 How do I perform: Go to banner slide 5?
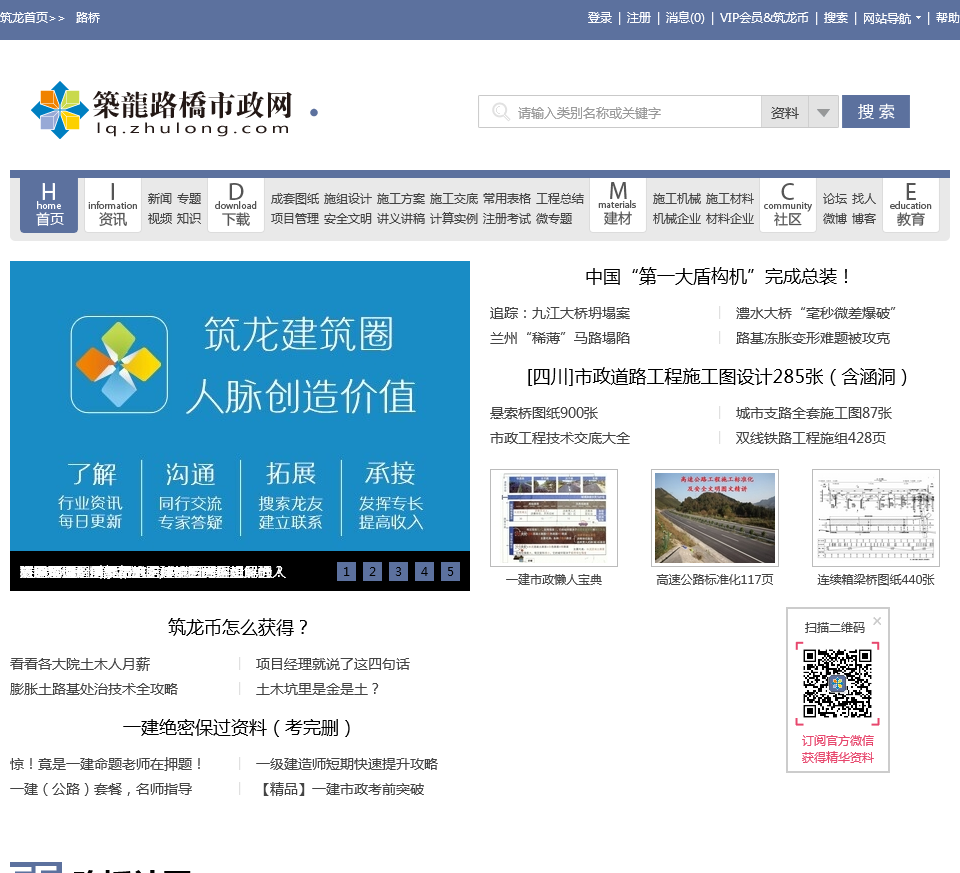(450, 572)
